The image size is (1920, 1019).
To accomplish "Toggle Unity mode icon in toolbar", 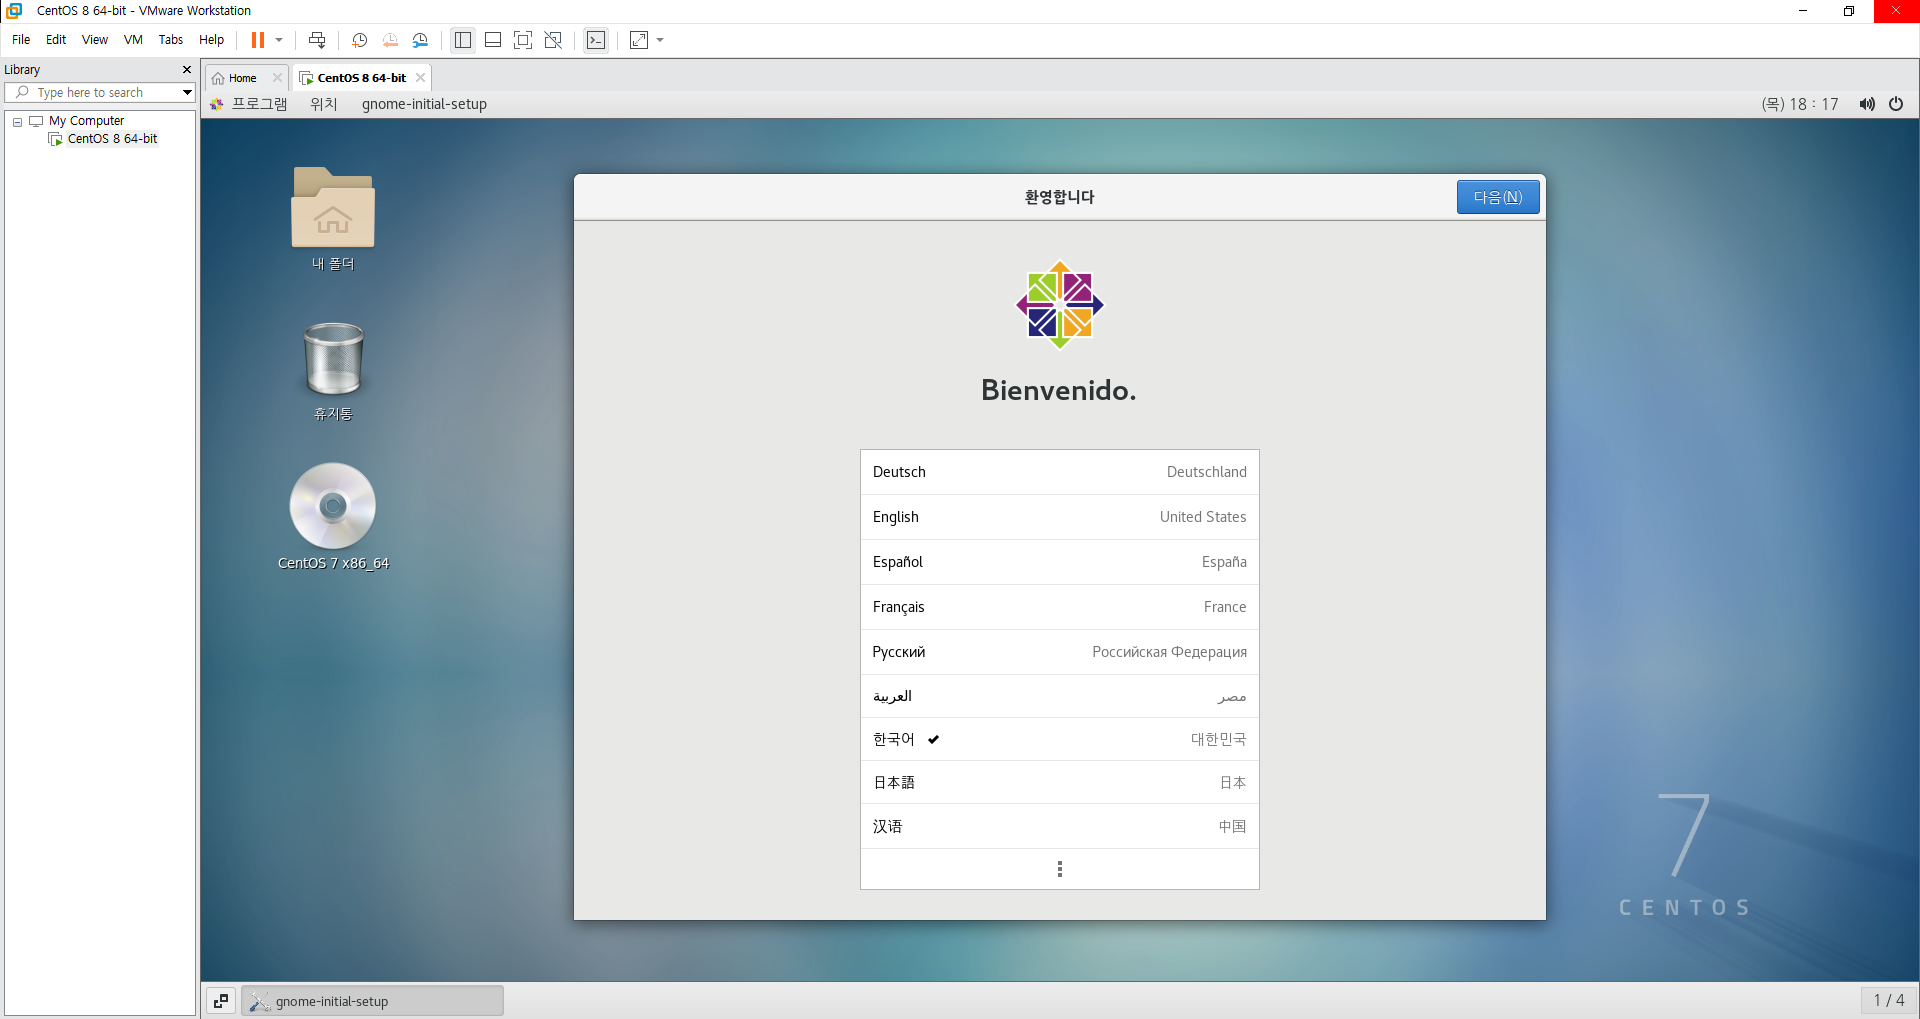I will 553,40.
